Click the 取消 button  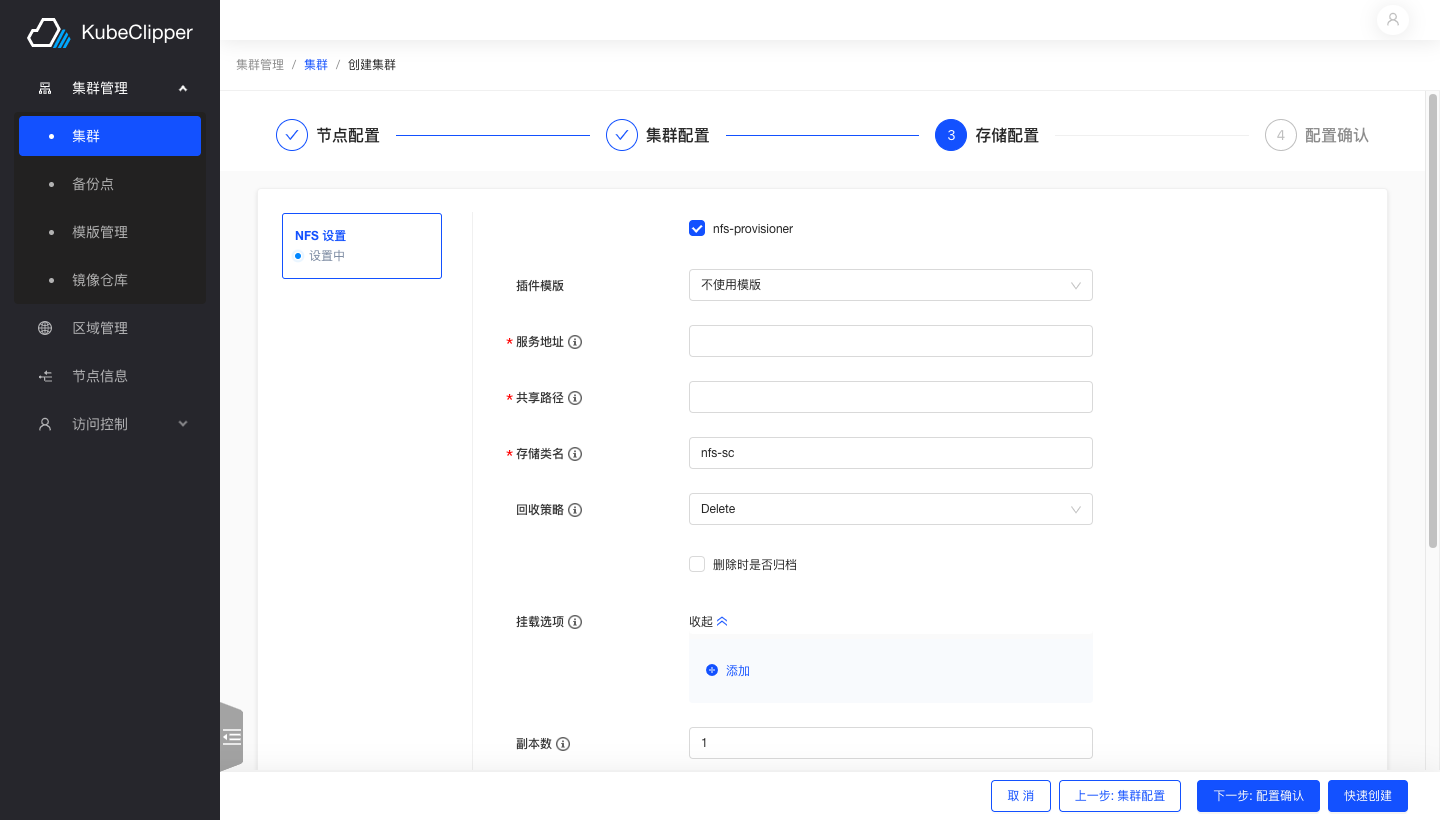click(x=1021, y=796)
